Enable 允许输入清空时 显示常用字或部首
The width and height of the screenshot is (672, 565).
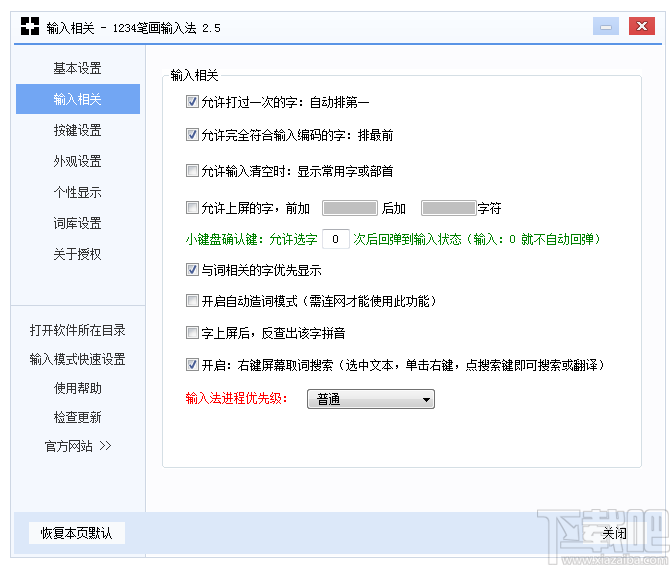coord(192,171)
